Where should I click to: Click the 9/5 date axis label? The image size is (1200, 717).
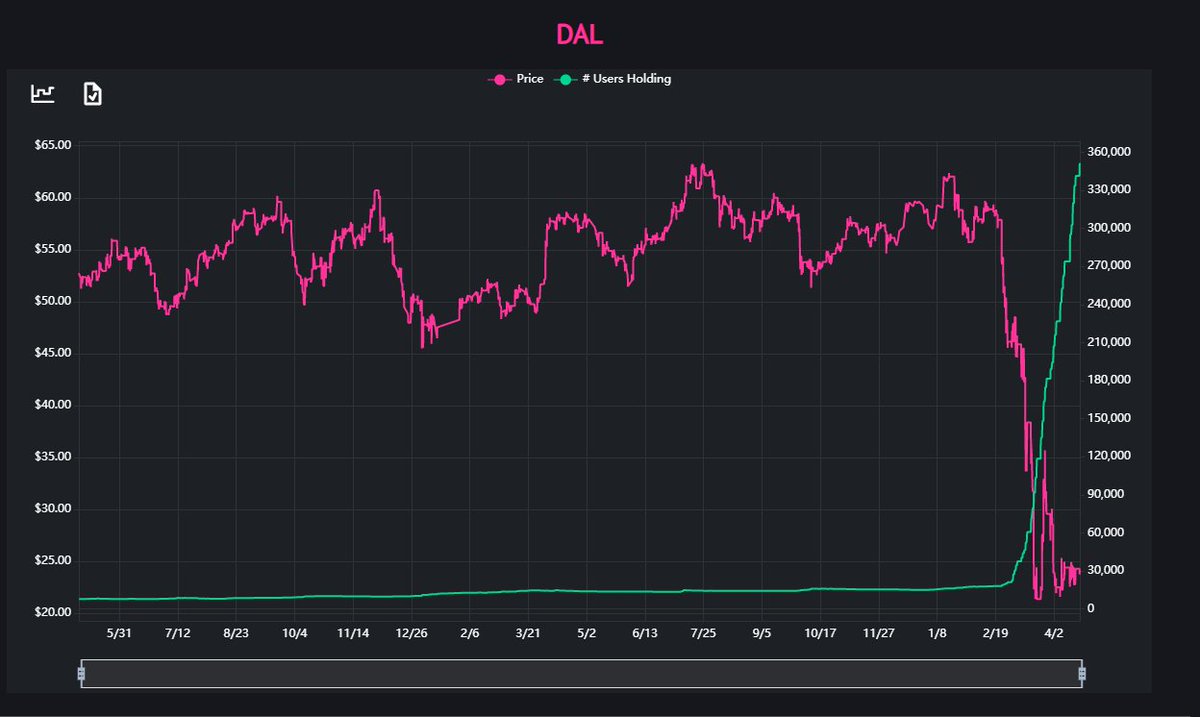[762, 634]
